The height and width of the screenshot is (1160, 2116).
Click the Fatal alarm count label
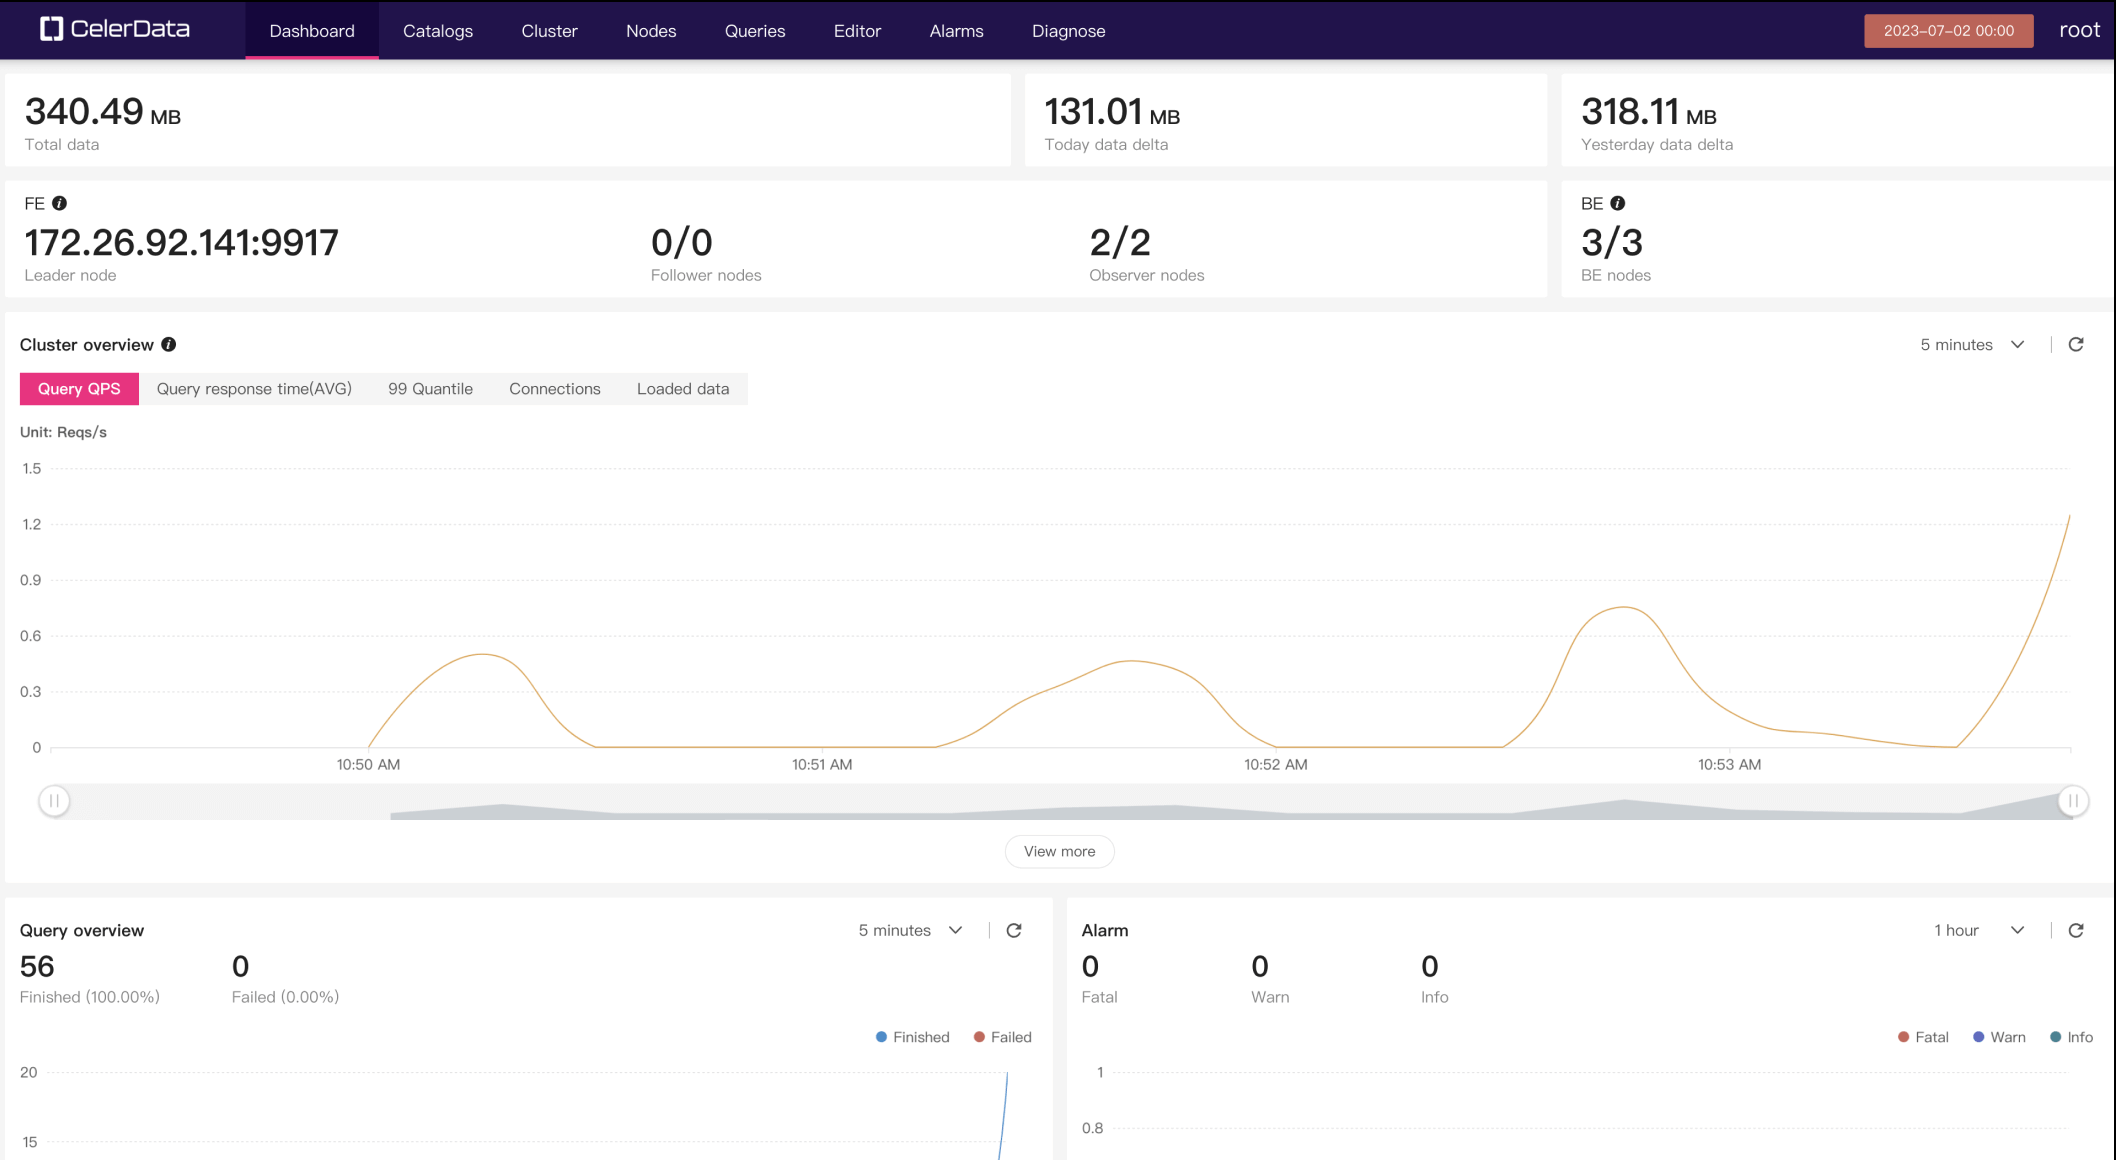coord(1099,997)
